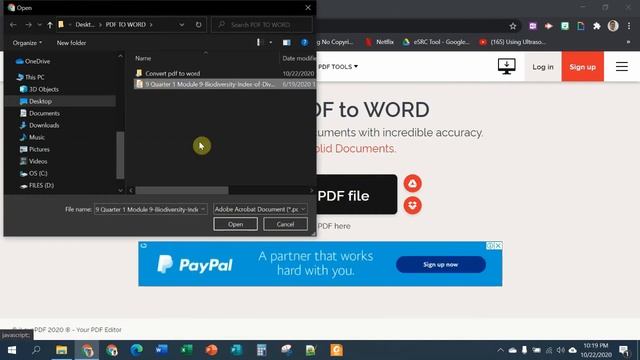
Task: Open Chrome three-dot menu
Action: tap(629, 26)
